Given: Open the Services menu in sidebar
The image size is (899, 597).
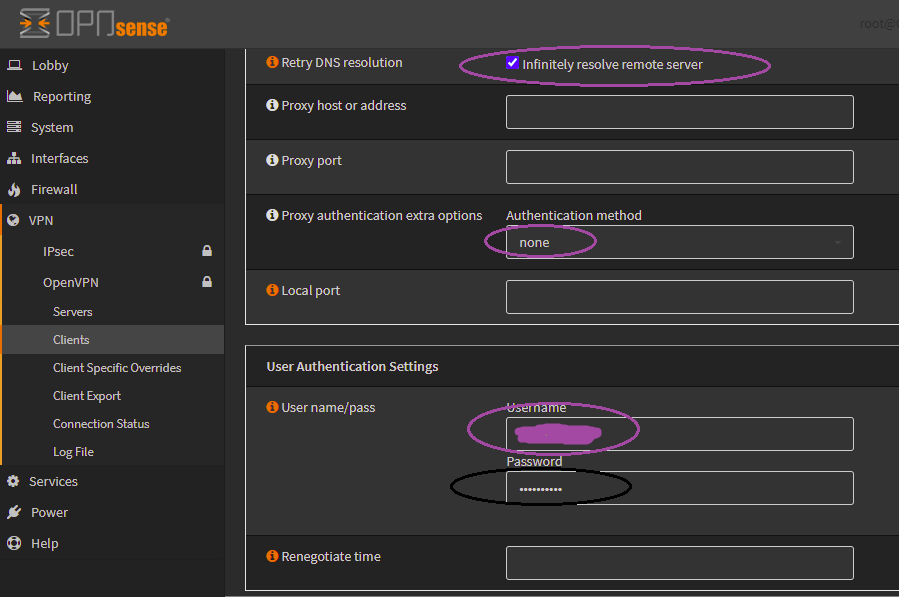Looking at the screenshot, I should [x=53, y=481].
